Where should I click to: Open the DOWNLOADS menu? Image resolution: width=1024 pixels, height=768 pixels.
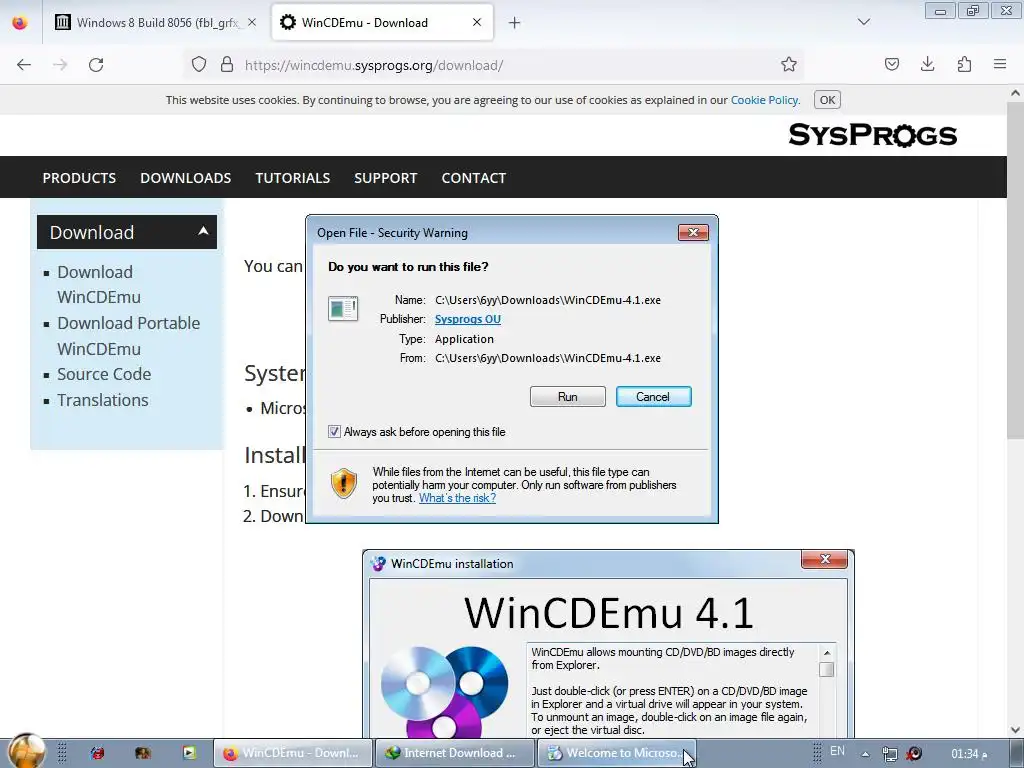pos(185,178)
